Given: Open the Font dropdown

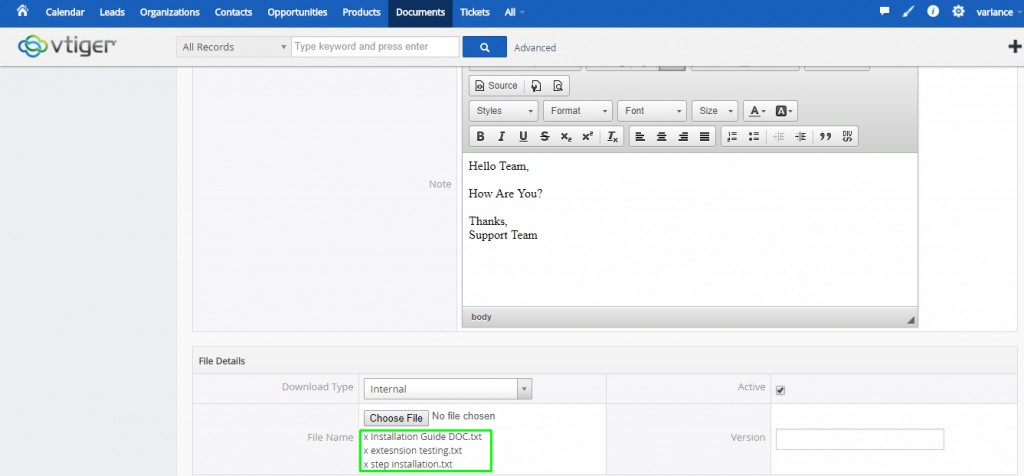Looking at the screenshot, I should click(652, 111).
